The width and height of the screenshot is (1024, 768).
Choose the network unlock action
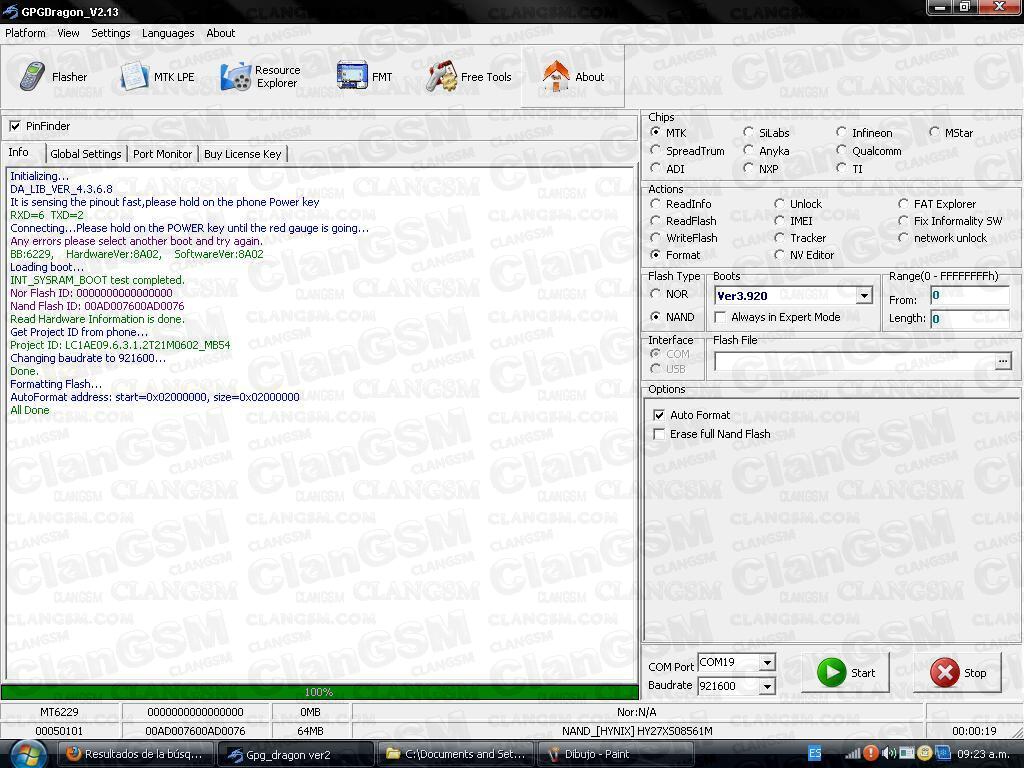[x=903, y=238]
